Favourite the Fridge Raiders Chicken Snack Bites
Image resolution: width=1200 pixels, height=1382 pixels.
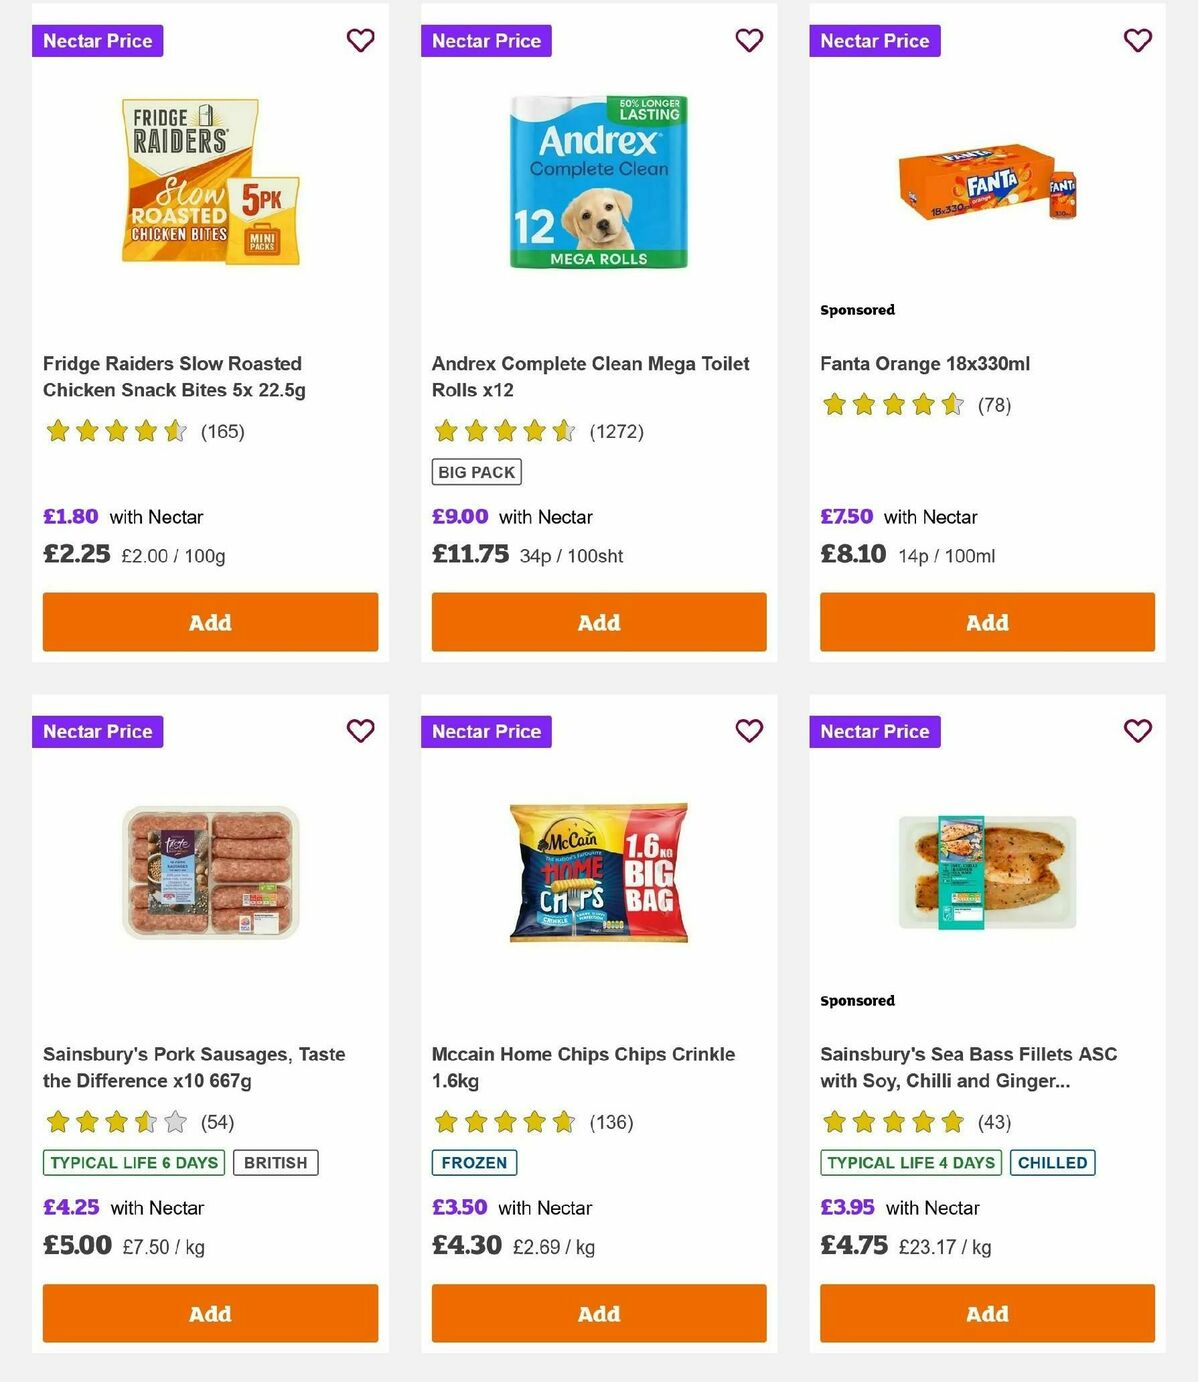360,41
